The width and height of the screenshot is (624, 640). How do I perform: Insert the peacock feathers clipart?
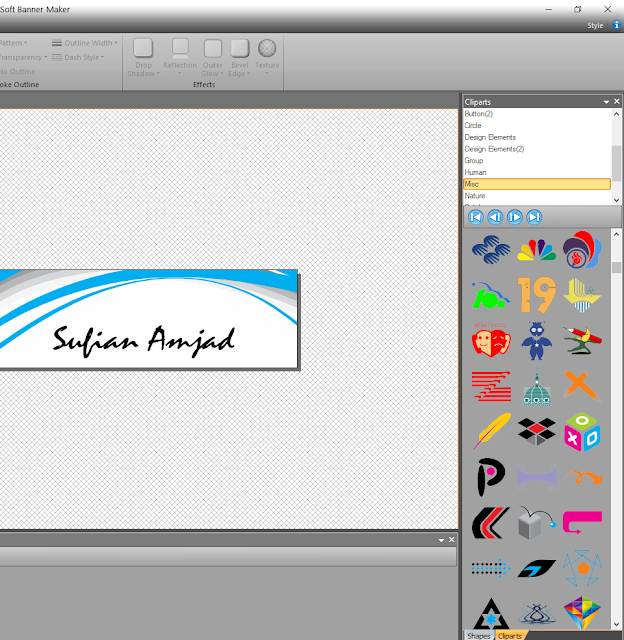[x=536, y=250]
